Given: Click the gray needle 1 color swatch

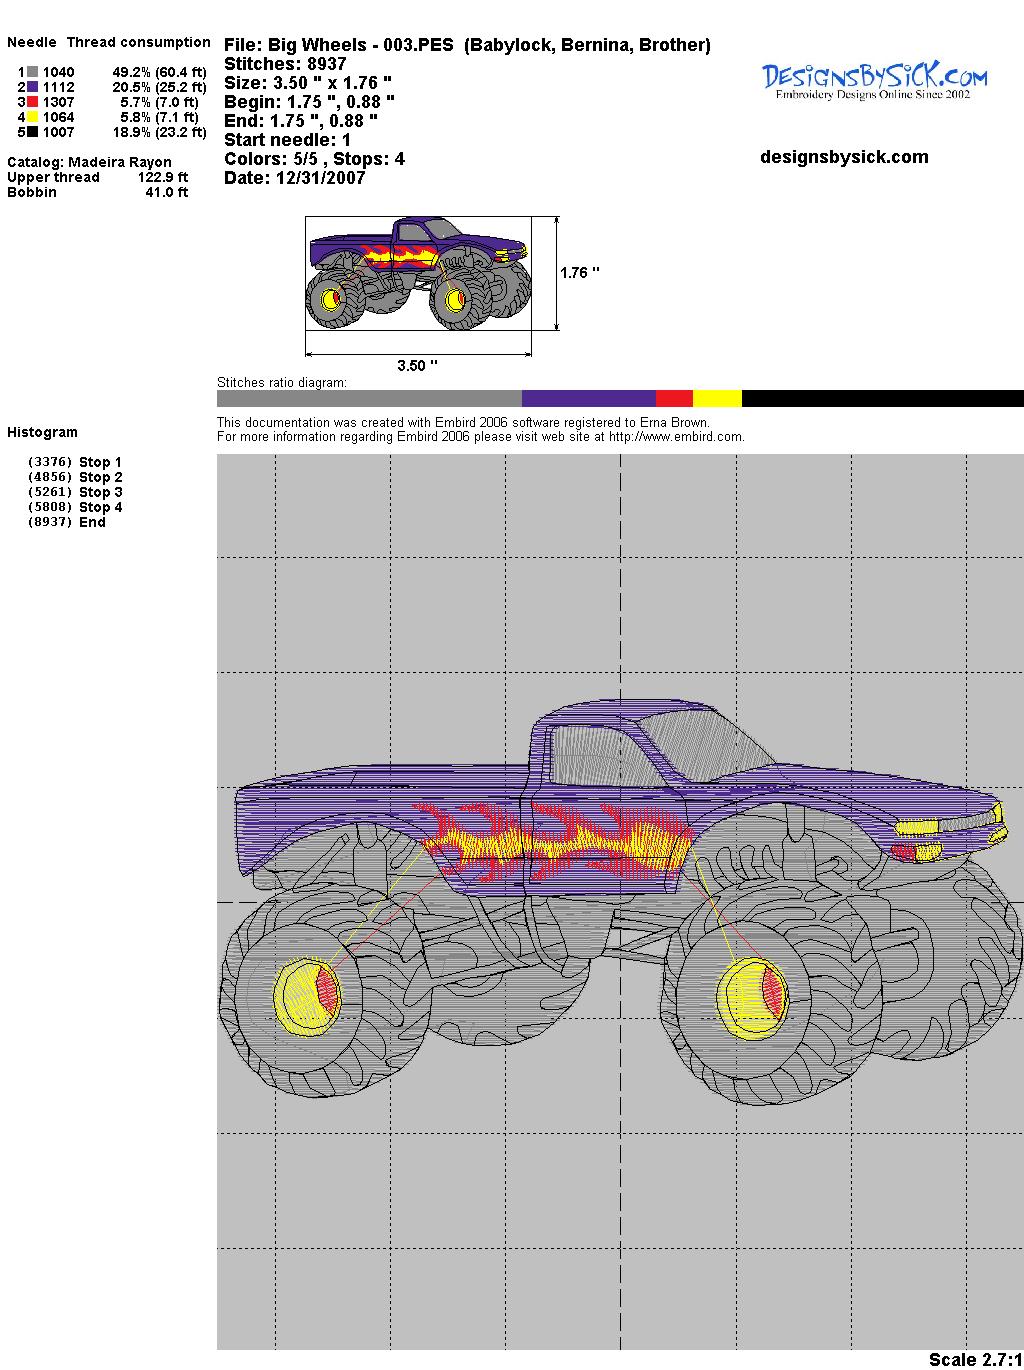Looking at the screenshot, I should coord(33,72).
